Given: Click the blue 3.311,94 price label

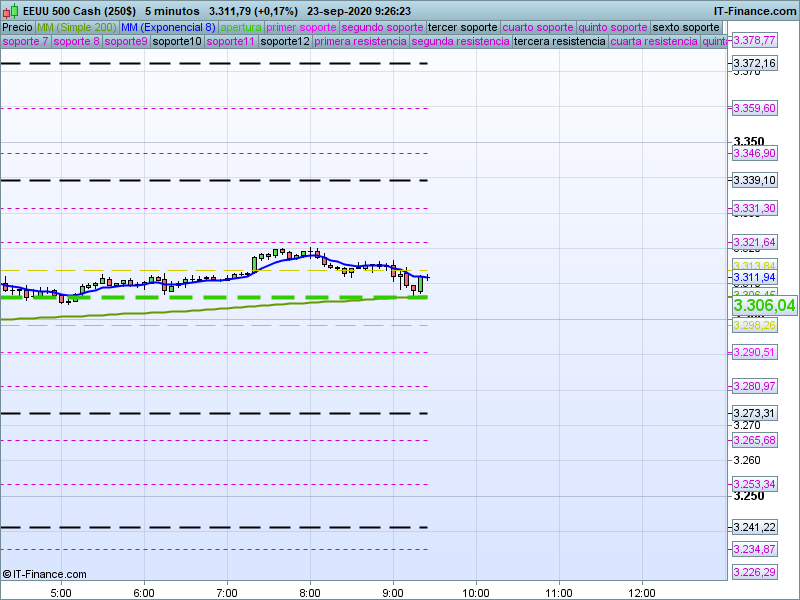Looking at the screenshot, I should [x=754, y=277].
